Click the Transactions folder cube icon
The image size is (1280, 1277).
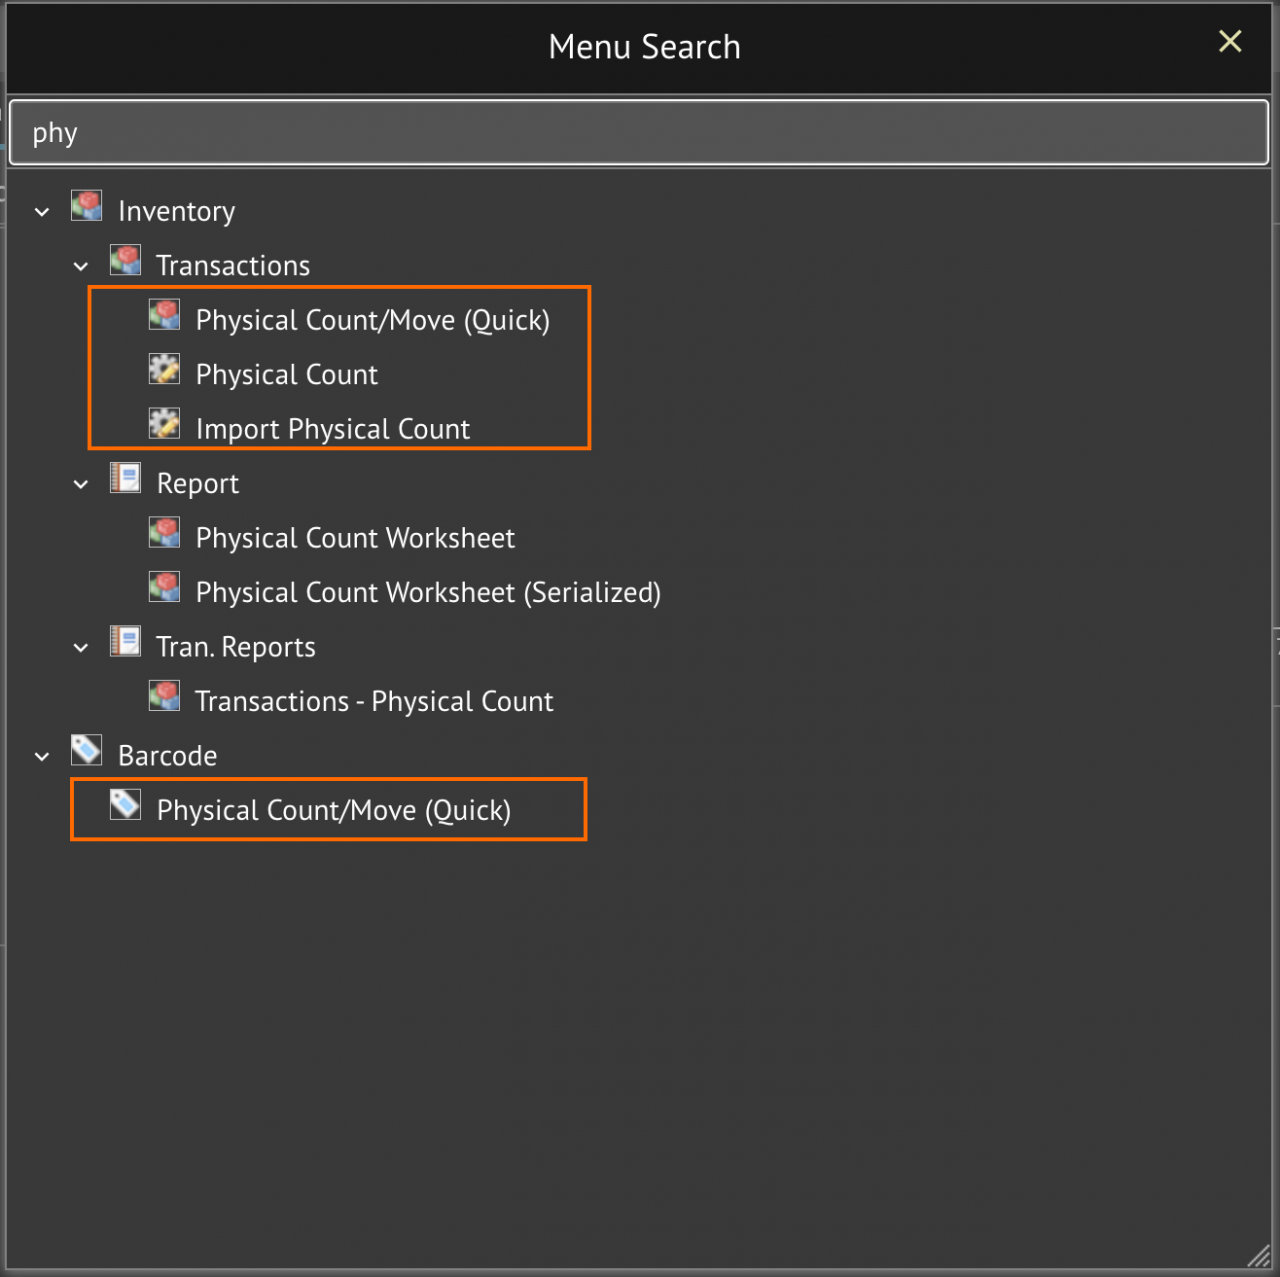(x=126, y=260)
